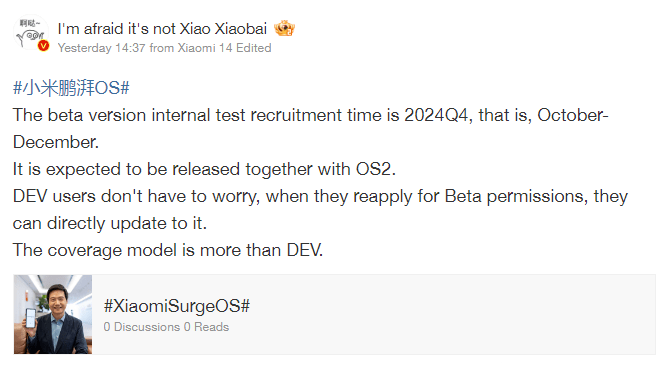Image resolution: width=666 pixels, height=374 pixels.
Task: Open the #小米澎湃OS# hashtag
Action: 71,88
